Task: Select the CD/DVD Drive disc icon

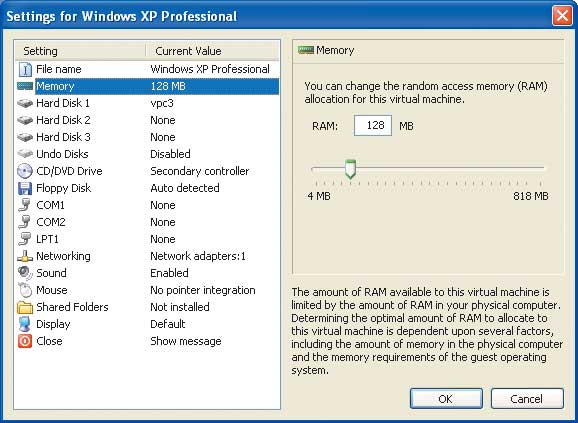Action: click(25, 171)
